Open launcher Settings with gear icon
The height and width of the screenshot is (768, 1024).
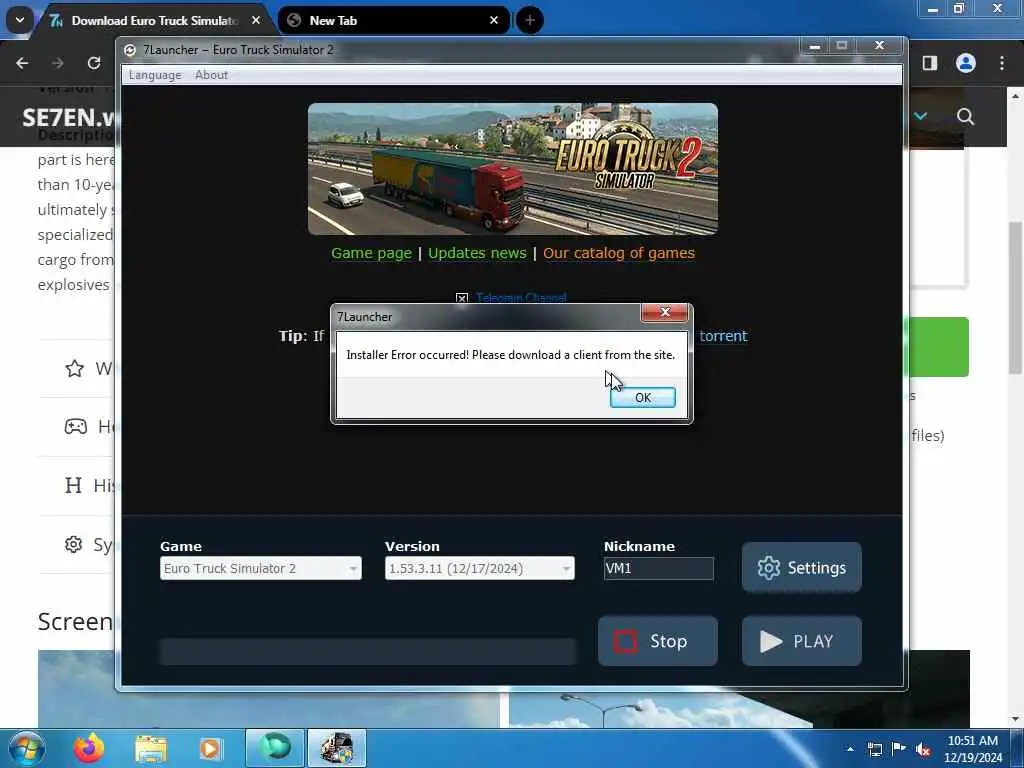pos(801,568)
